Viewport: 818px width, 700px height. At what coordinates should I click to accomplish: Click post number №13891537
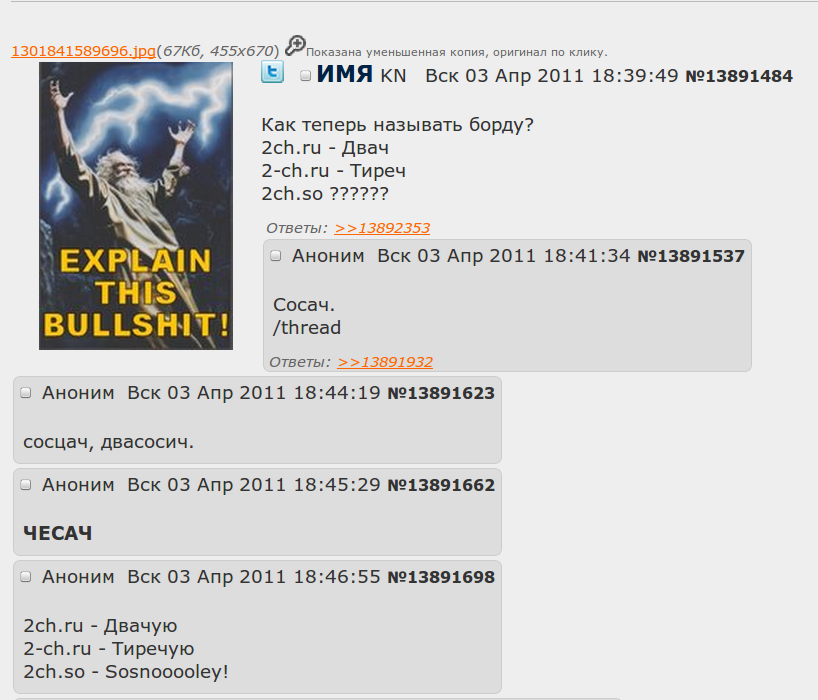[x=691, y=256]
